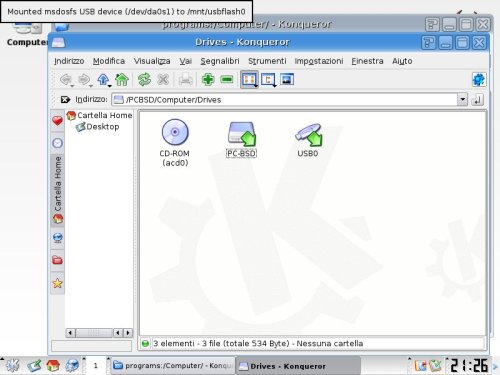Viewport: 500px width, 375px height.
Task: Open Root folder red sidebar tab
Action: (58, 260)
